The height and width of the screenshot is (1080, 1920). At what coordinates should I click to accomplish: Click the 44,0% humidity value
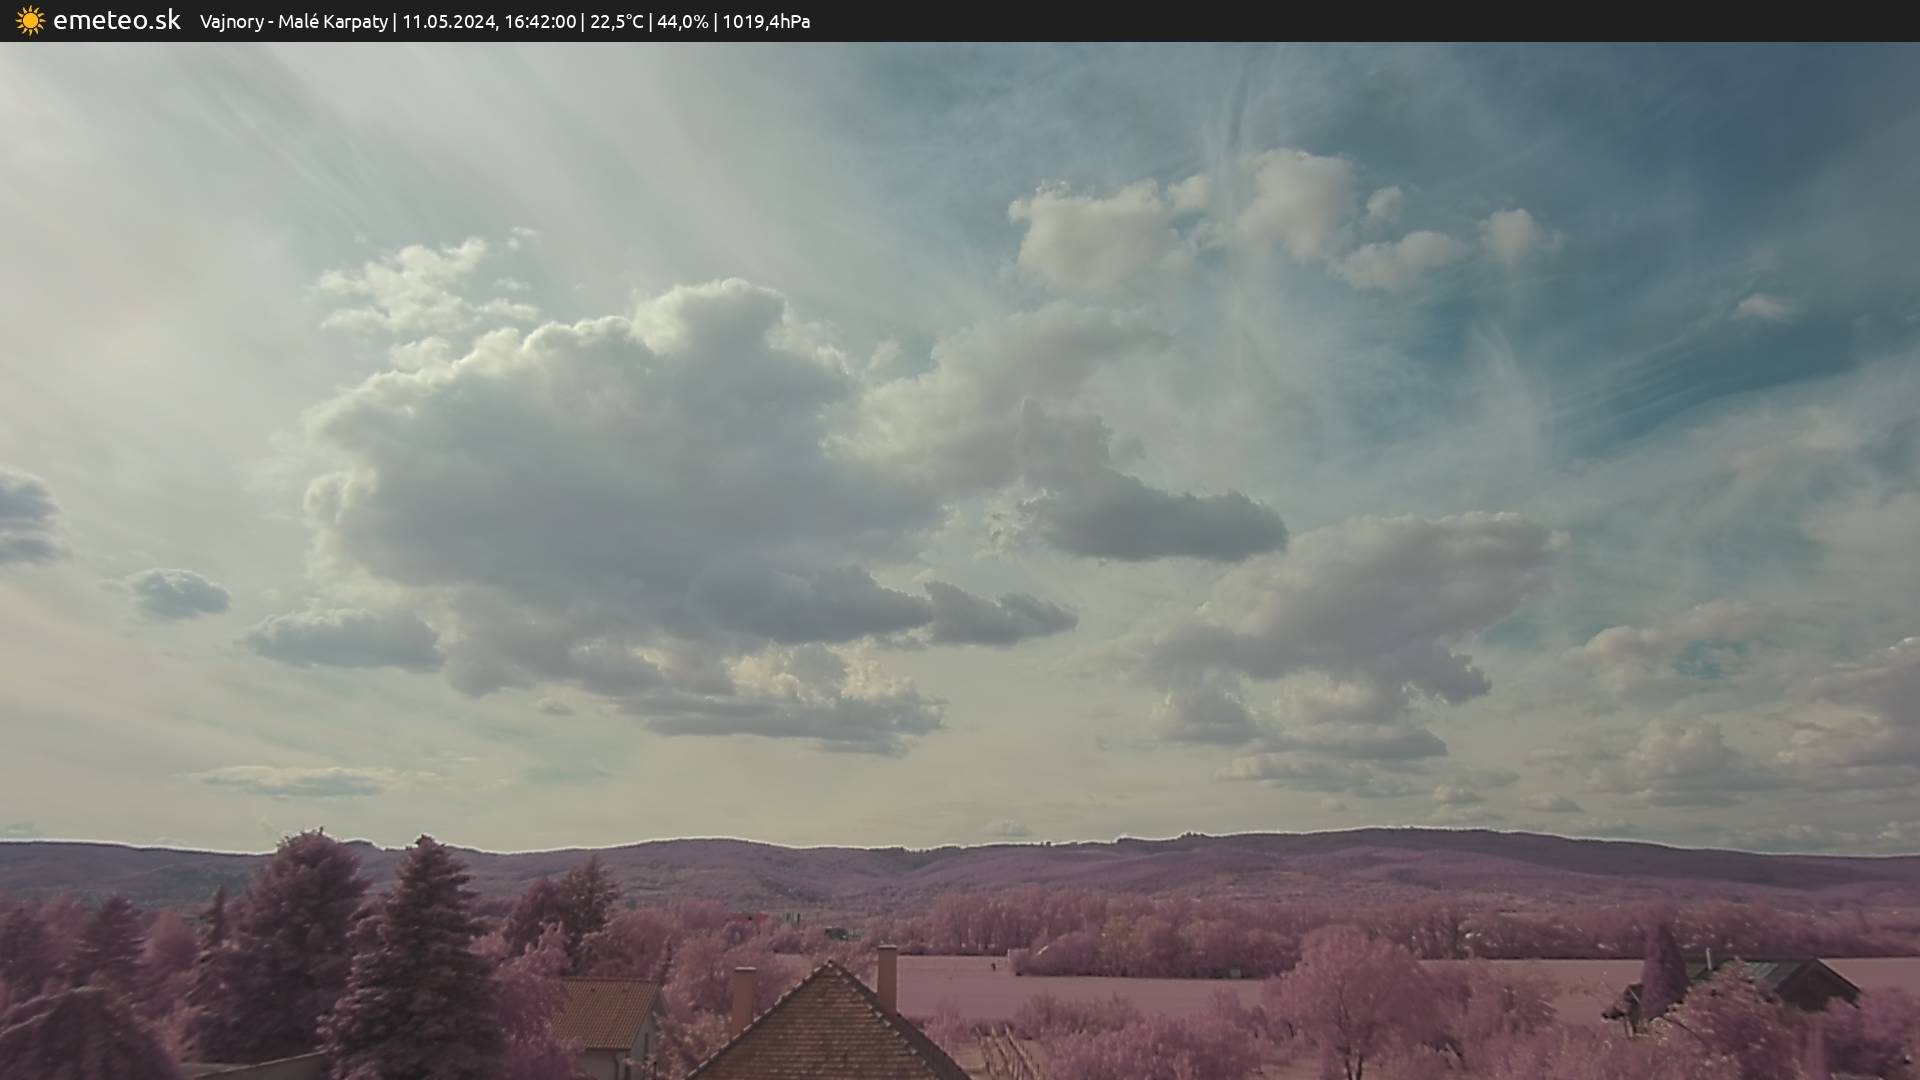pyautogui.click(x=682, y=21)
